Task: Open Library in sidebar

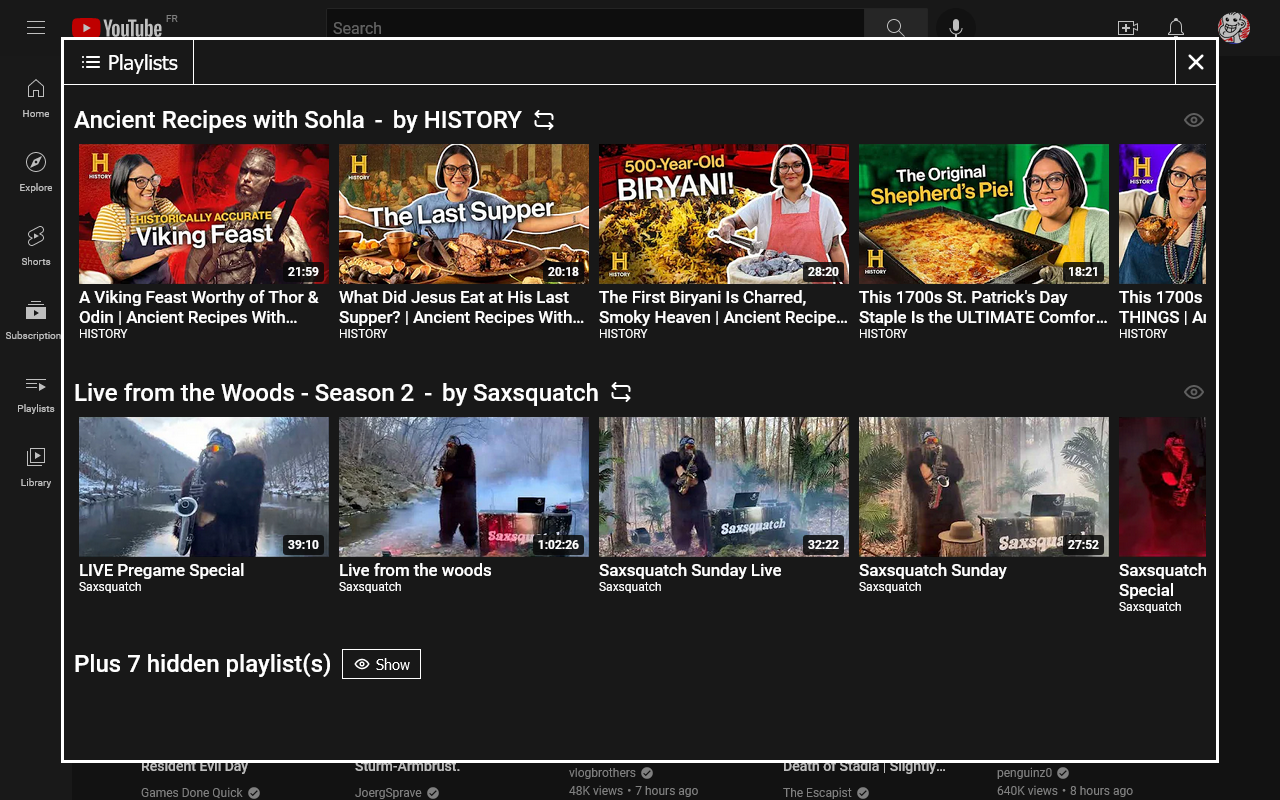Action: tap(36, 467)
